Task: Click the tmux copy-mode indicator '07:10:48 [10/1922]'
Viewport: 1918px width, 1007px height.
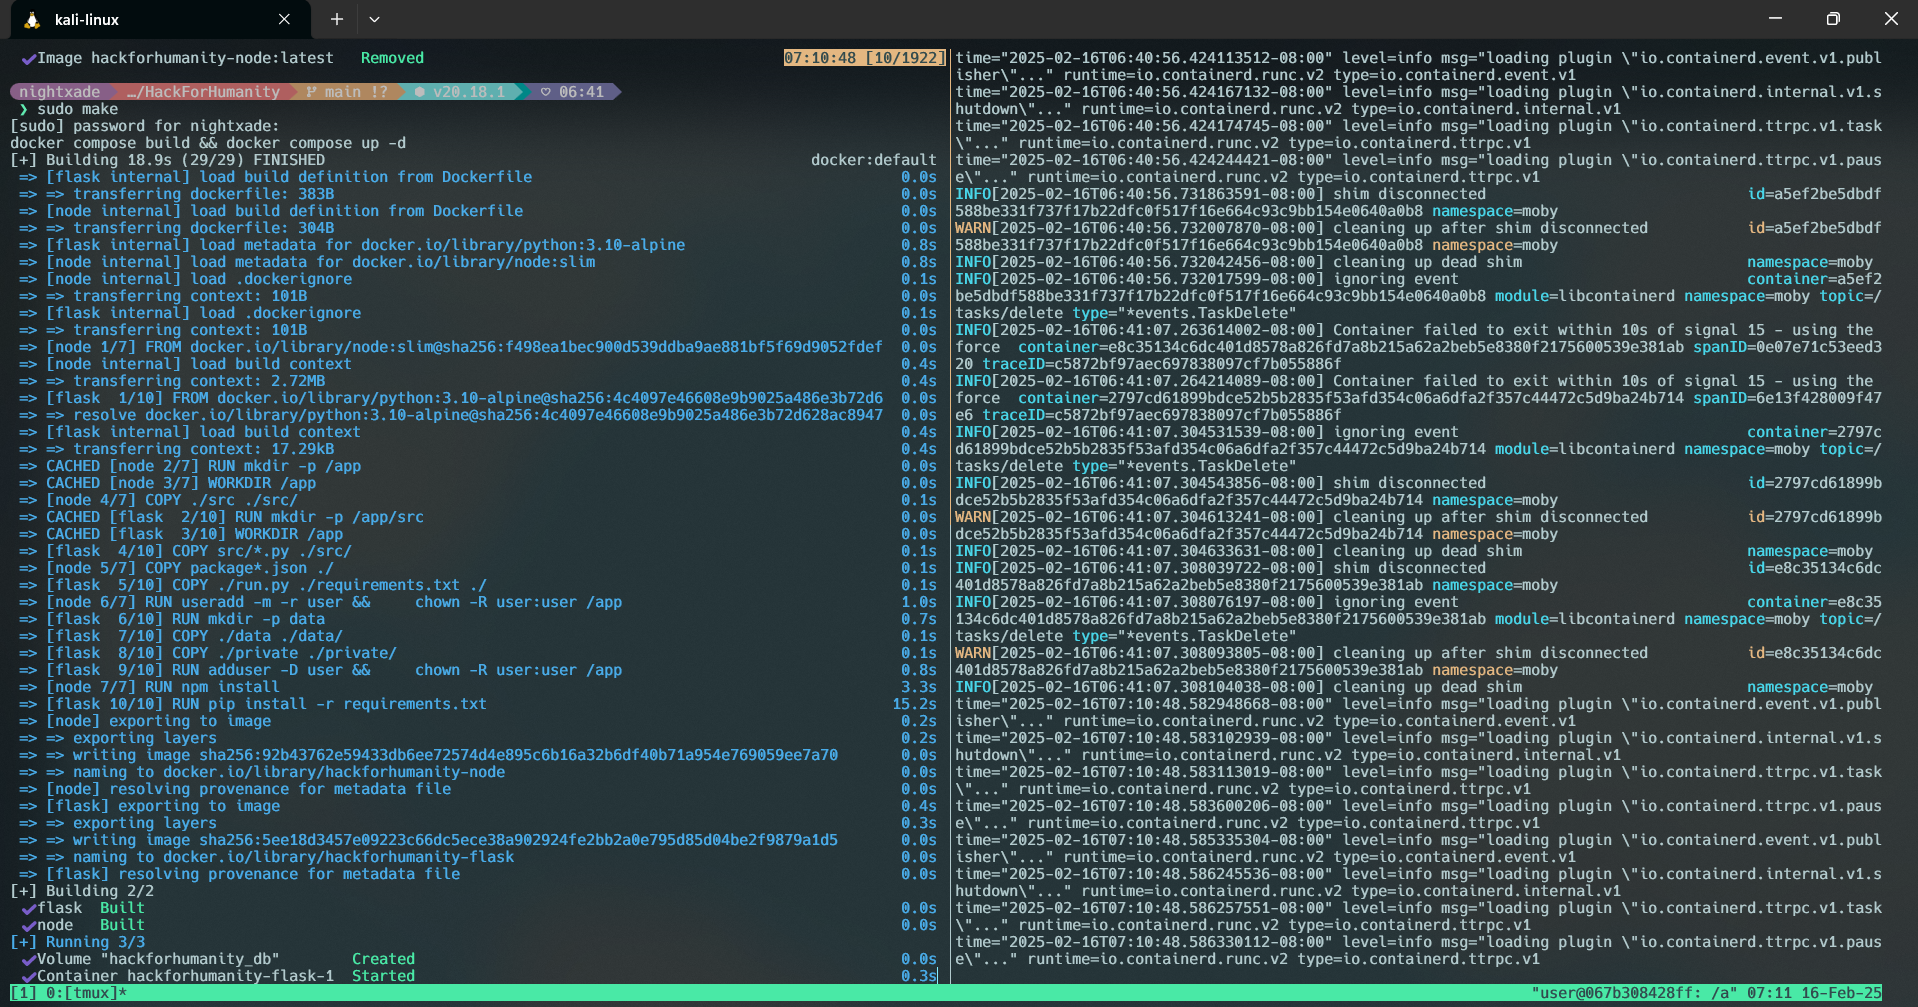Action: [x=865, y=58]
